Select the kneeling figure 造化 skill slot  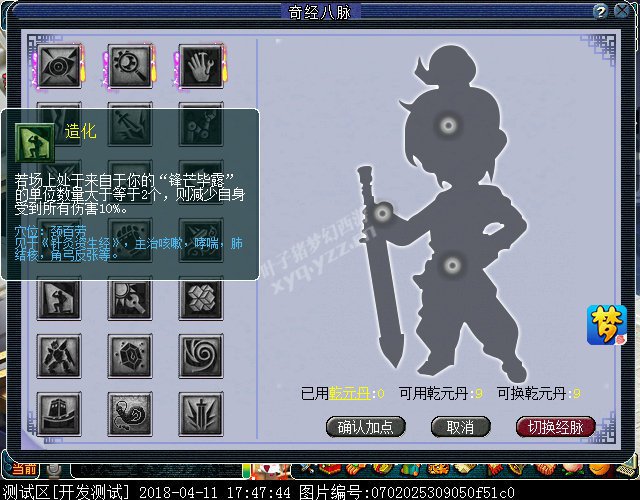tap(59, 298)
